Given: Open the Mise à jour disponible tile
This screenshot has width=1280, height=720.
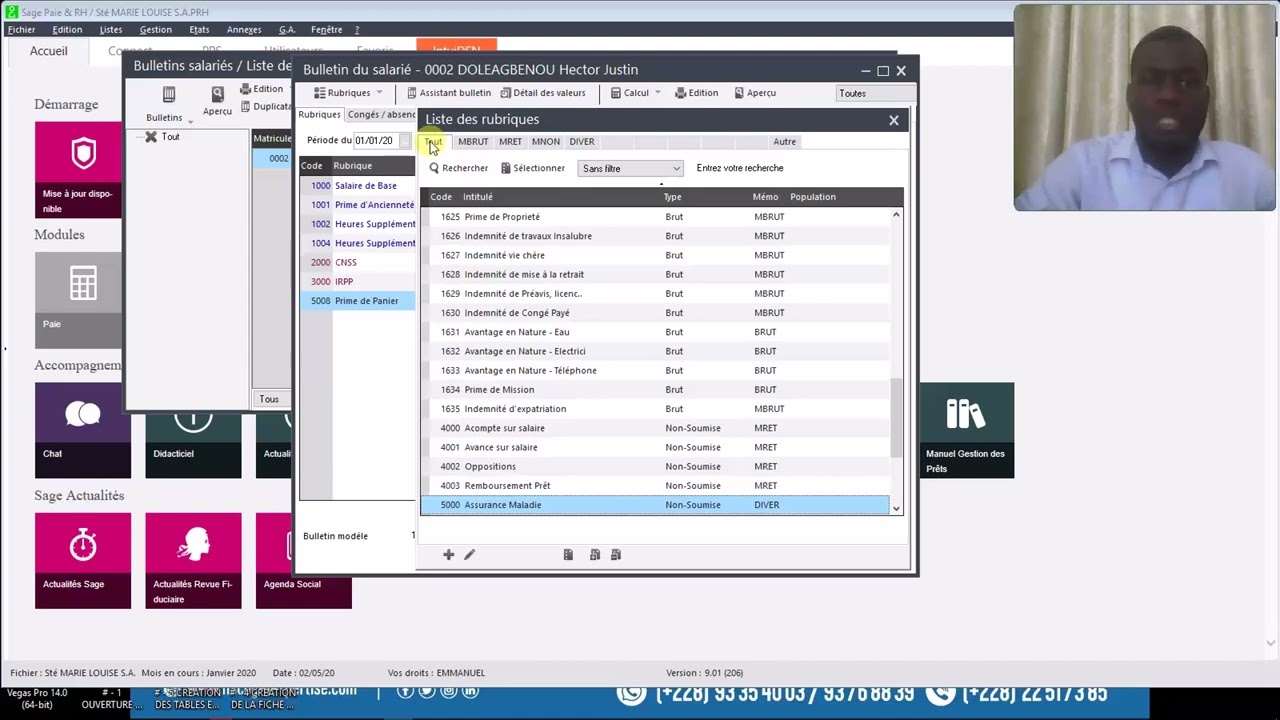Looking at the screenshot, I should click(79, 170).
